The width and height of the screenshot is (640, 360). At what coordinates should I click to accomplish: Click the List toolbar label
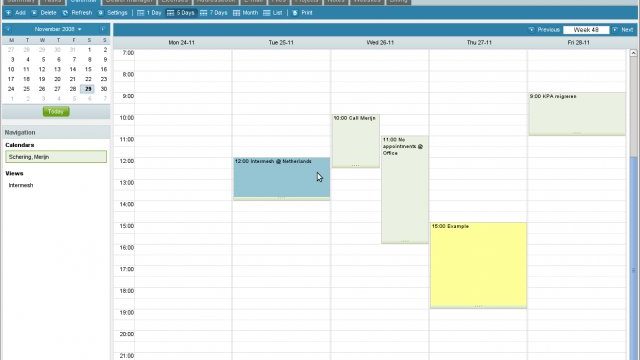coord(278,13)
